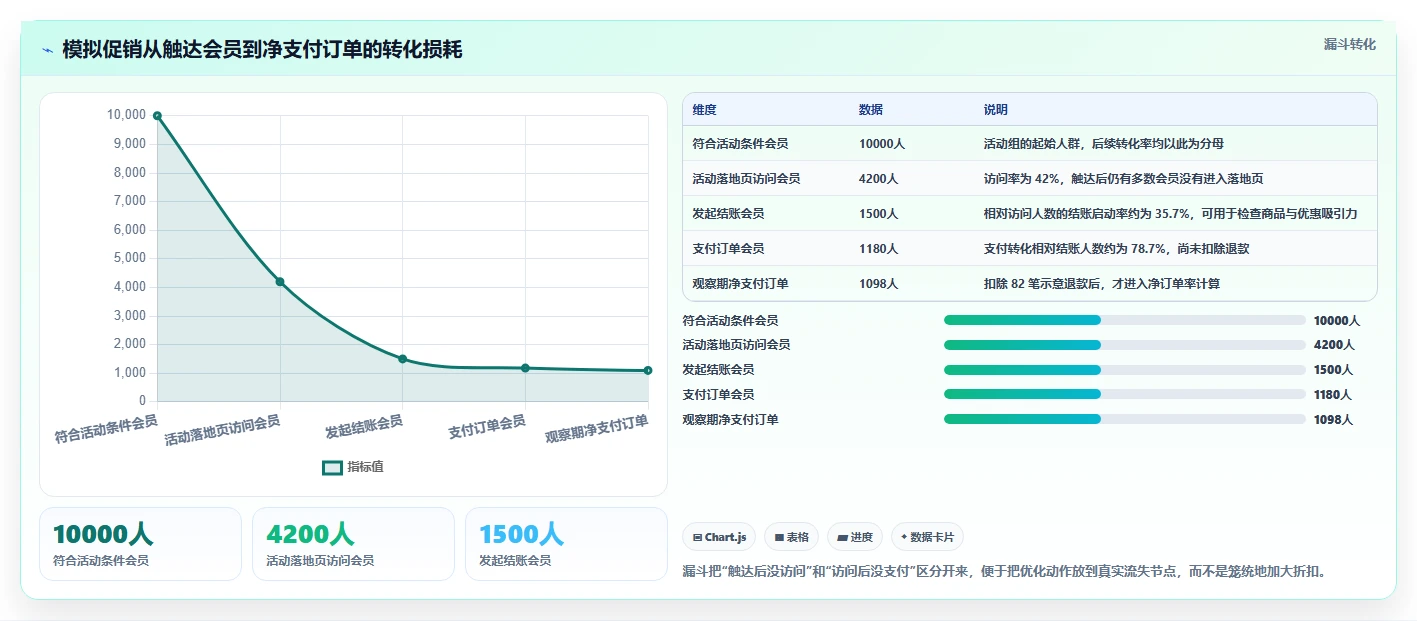
Task: Click the table value 1098人
Action: pos(878,284)
